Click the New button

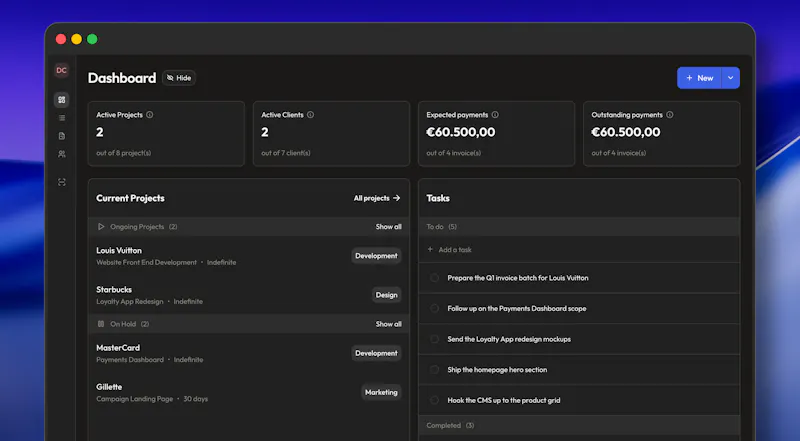pos(699,78)
